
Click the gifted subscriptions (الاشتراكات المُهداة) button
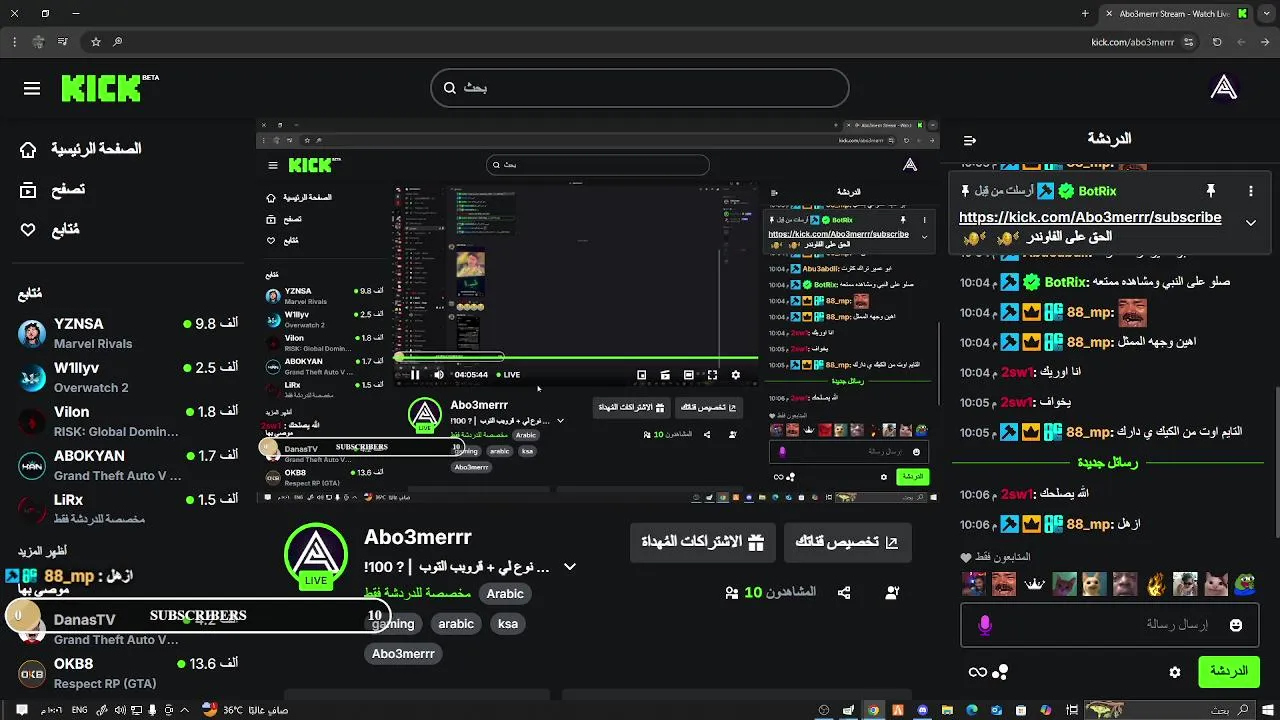click(703, 542)
